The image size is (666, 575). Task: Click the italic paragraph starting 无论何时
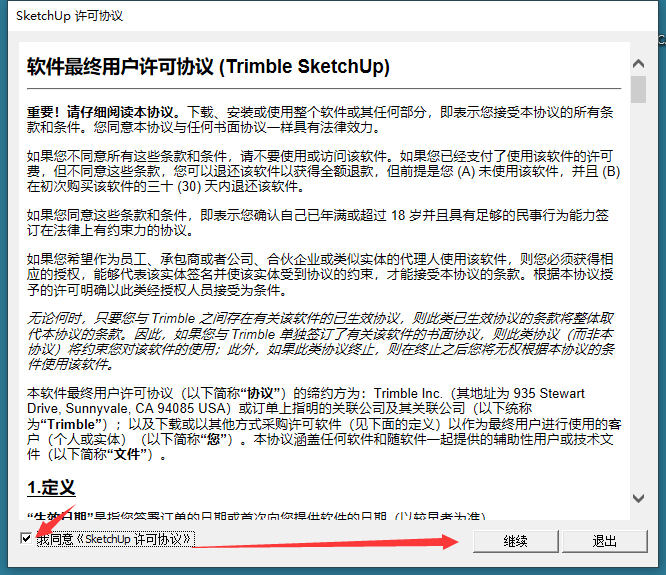point(321,341)
